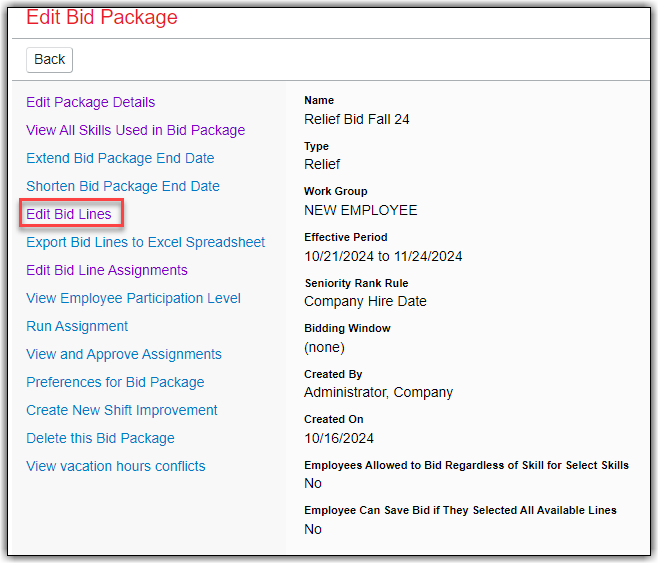Click the effective period date range text
659x564 pixels.
383,256
